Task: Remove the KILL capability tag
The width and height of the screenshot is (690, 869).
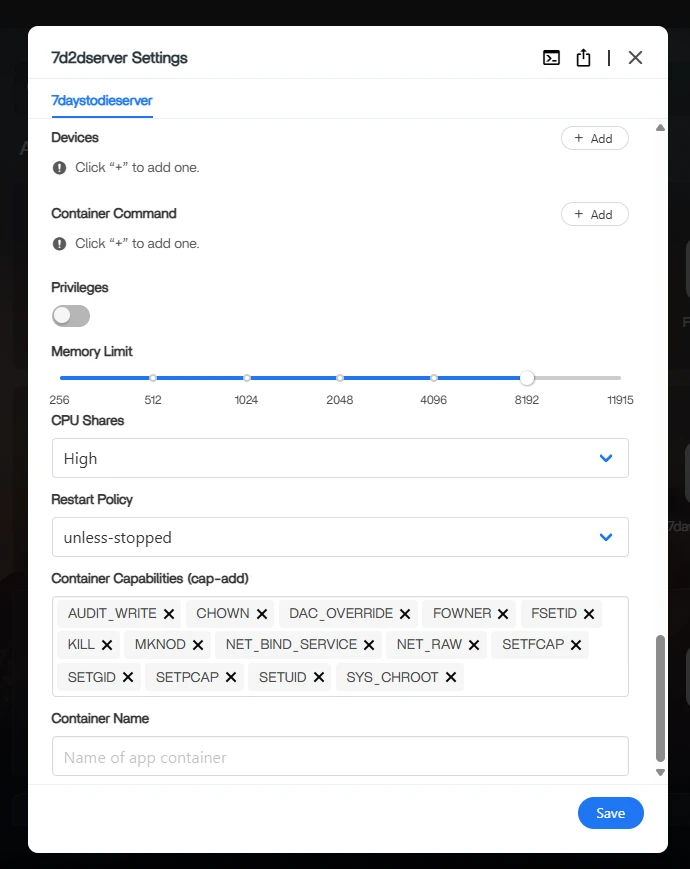Action: (x=107, y=645)
